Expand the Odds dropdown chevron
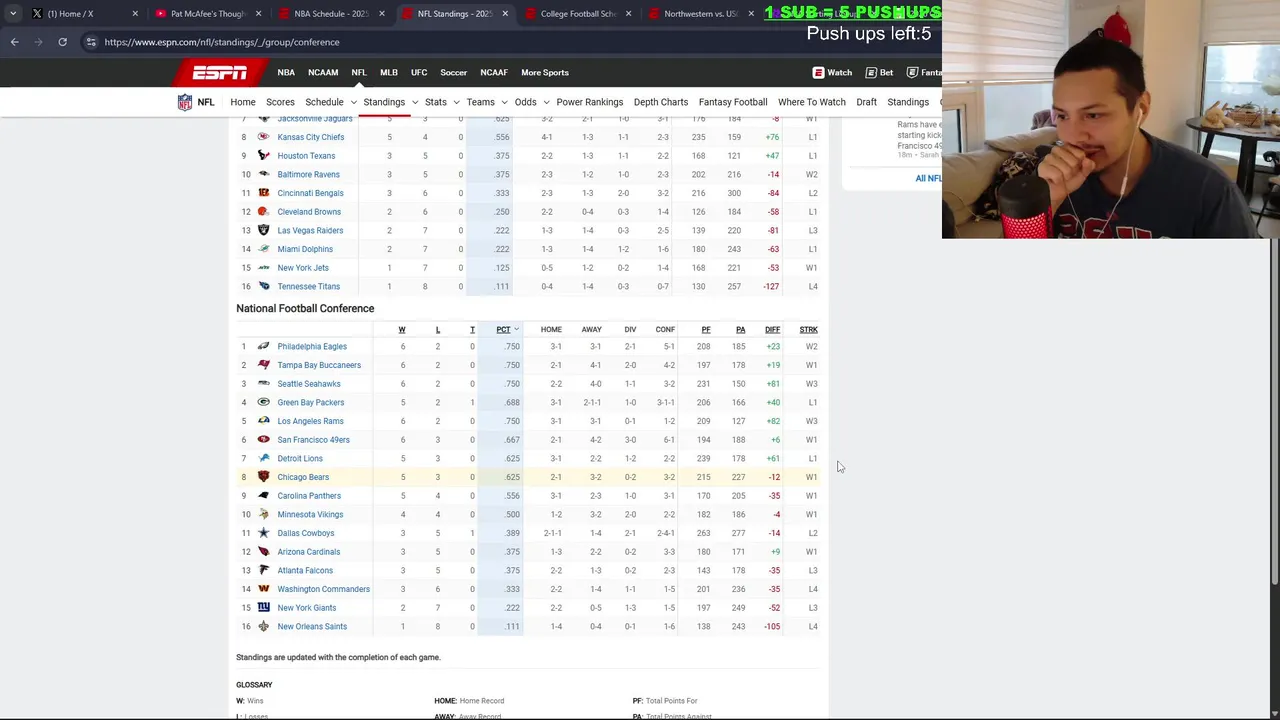 [x=546, y=102]
